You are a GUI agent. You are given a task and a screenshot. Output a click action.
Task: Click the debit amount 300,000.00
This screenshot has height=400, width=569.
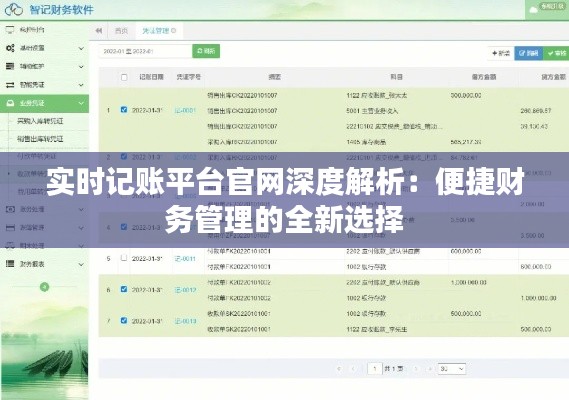coord(466,95)
